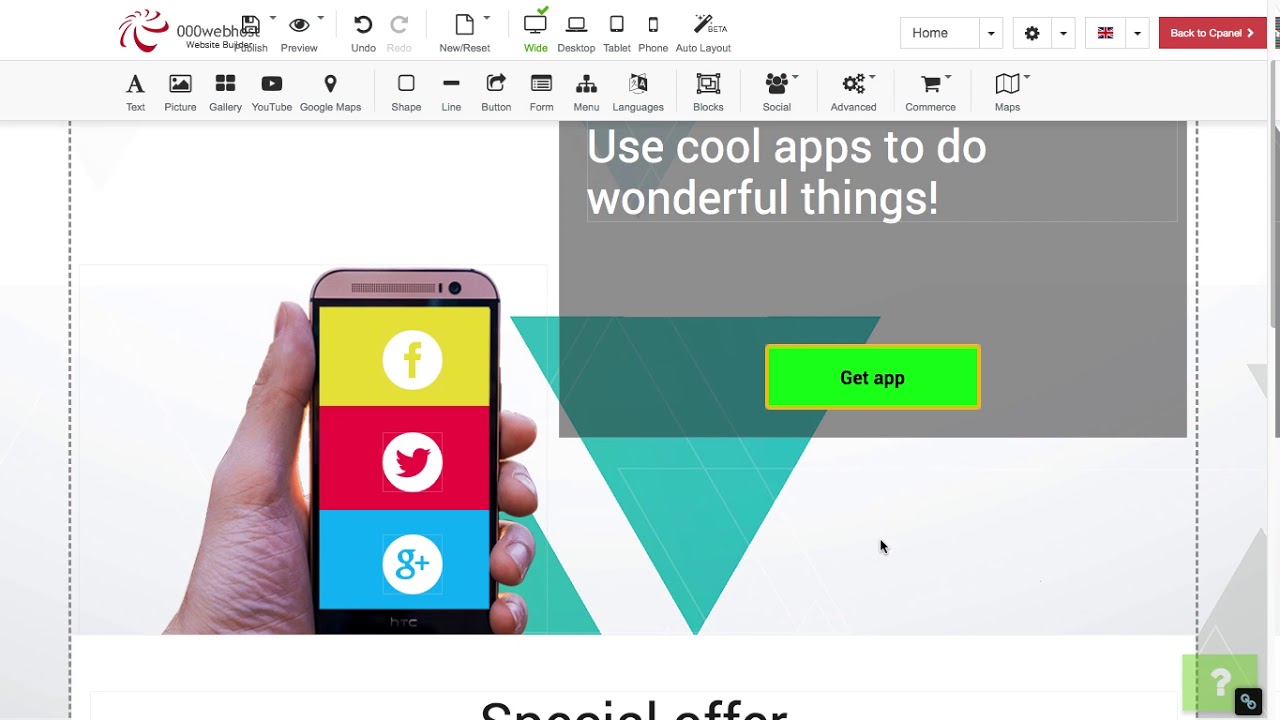Switch to Desktop layout view

click(576, 32)
